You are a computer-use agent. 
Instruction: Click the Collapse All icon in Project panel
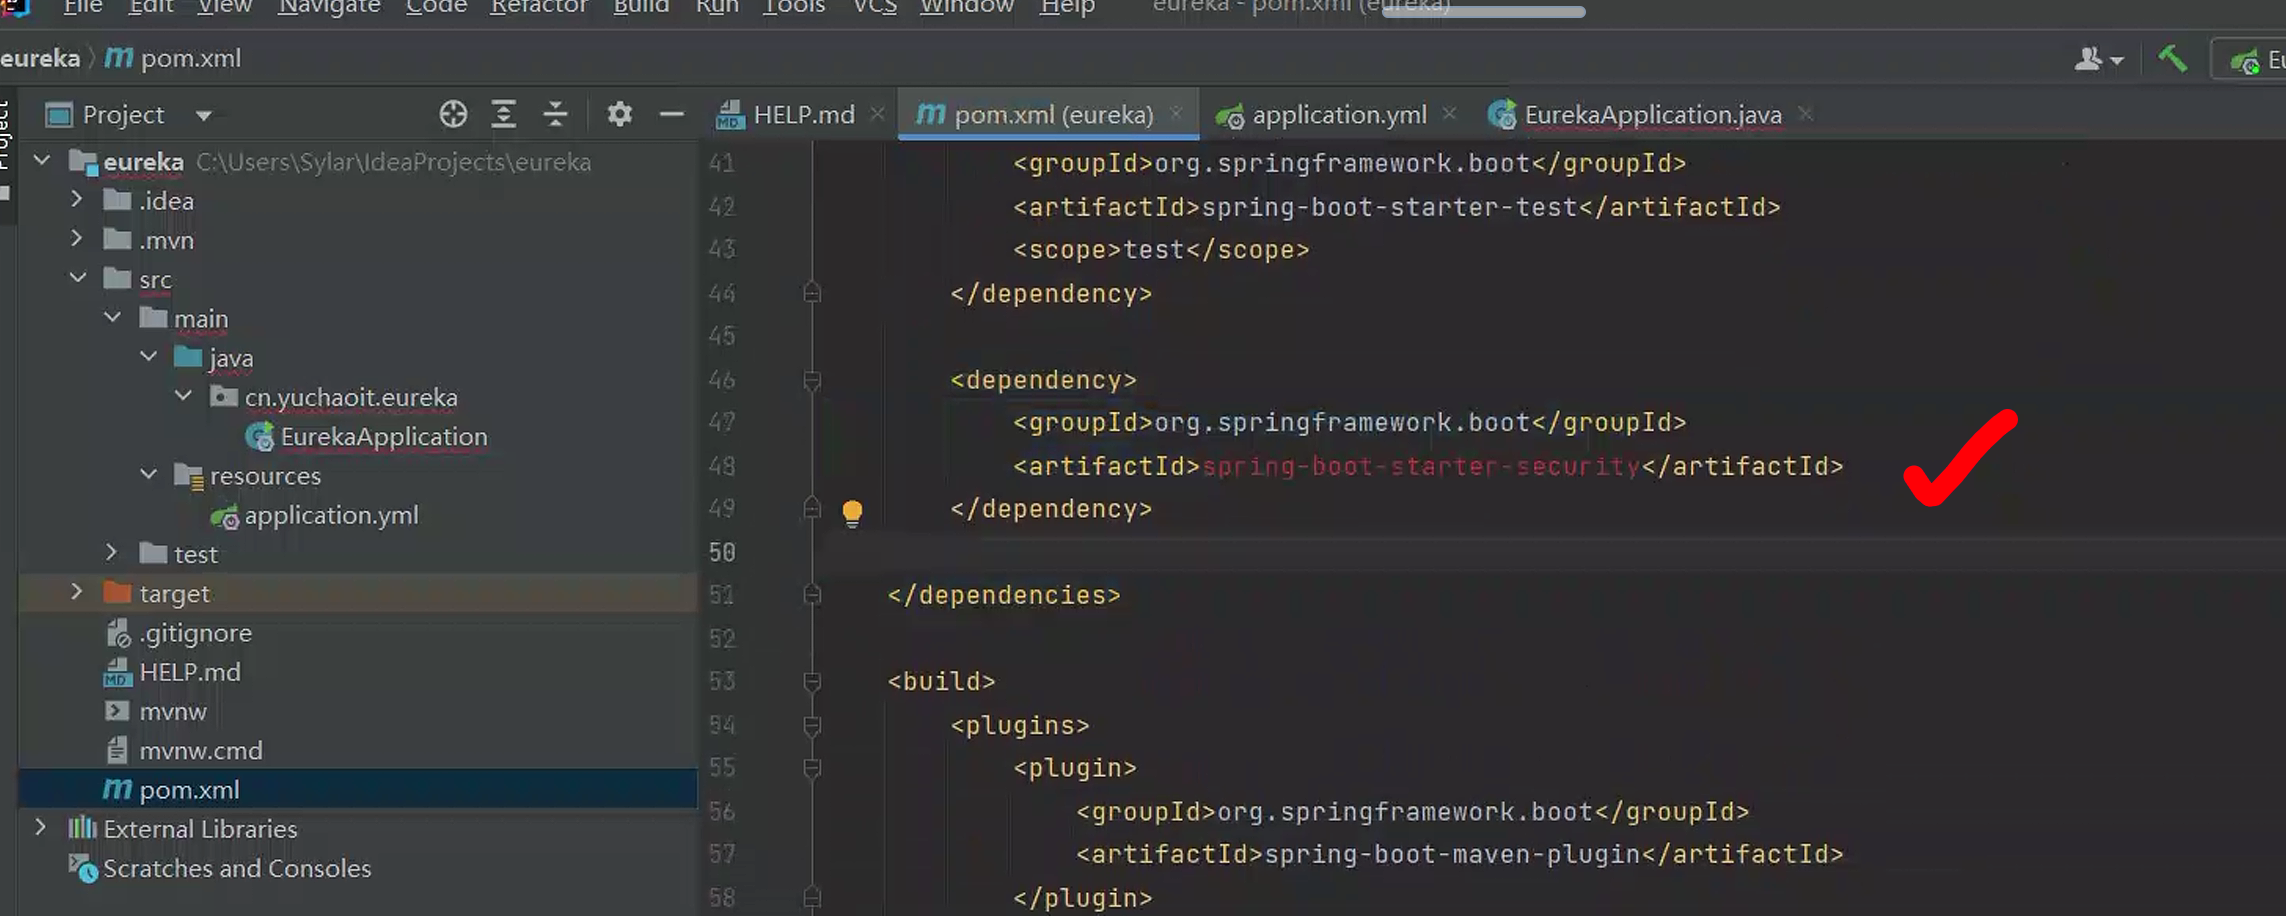(555, 115)
